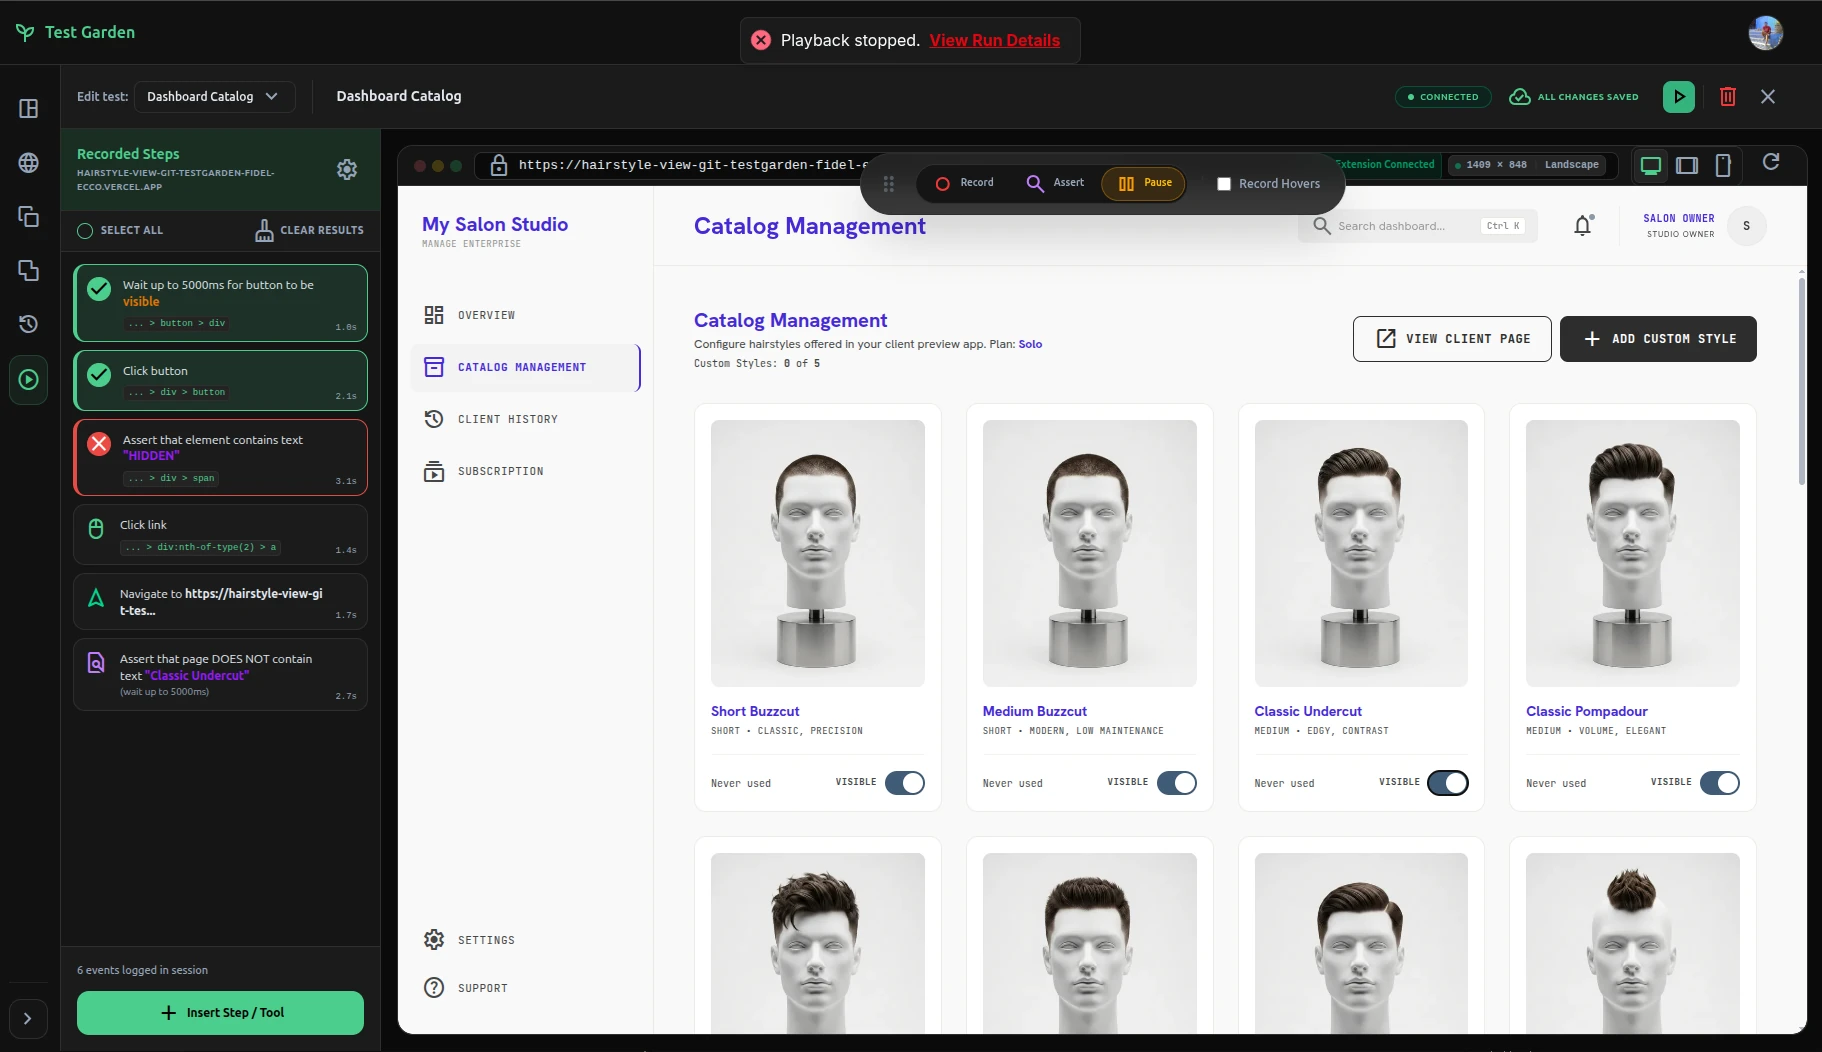Run the test with the green play button
This screenshot has height=1052, width=1822.
(1679, 97)
